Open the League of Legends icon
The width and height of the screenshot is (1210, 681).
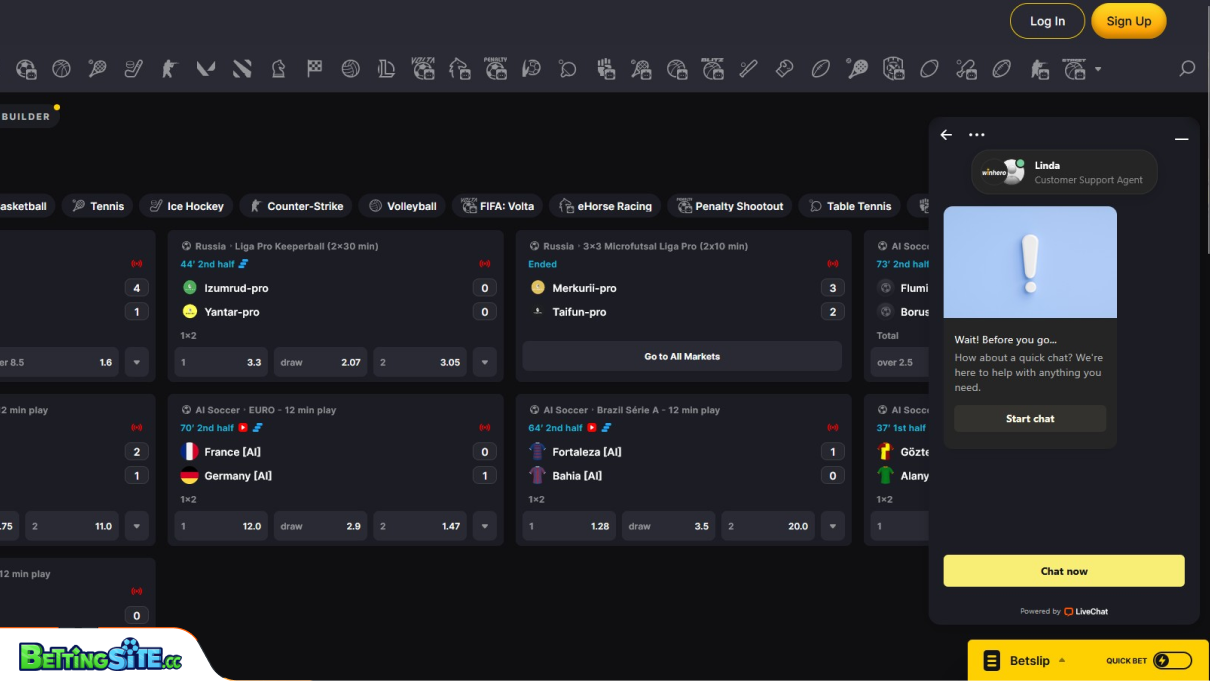[386, 69]
